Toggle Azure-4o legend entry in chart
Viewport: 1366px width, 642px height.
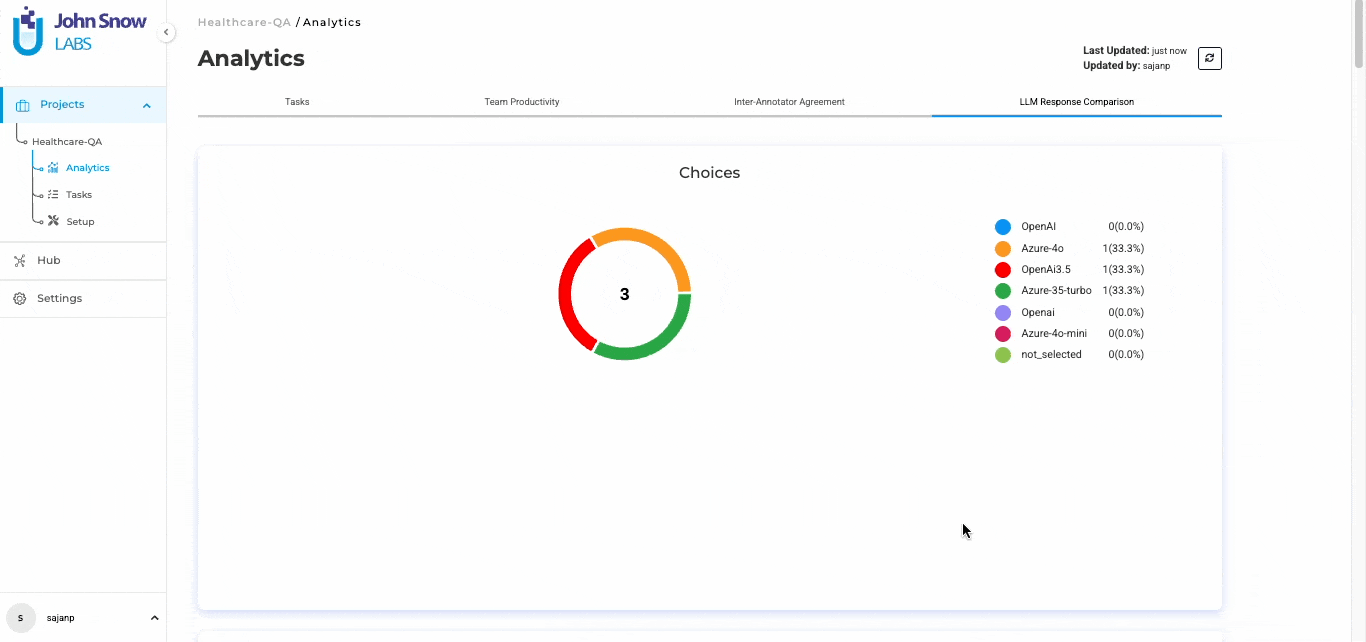(1042, 248)
